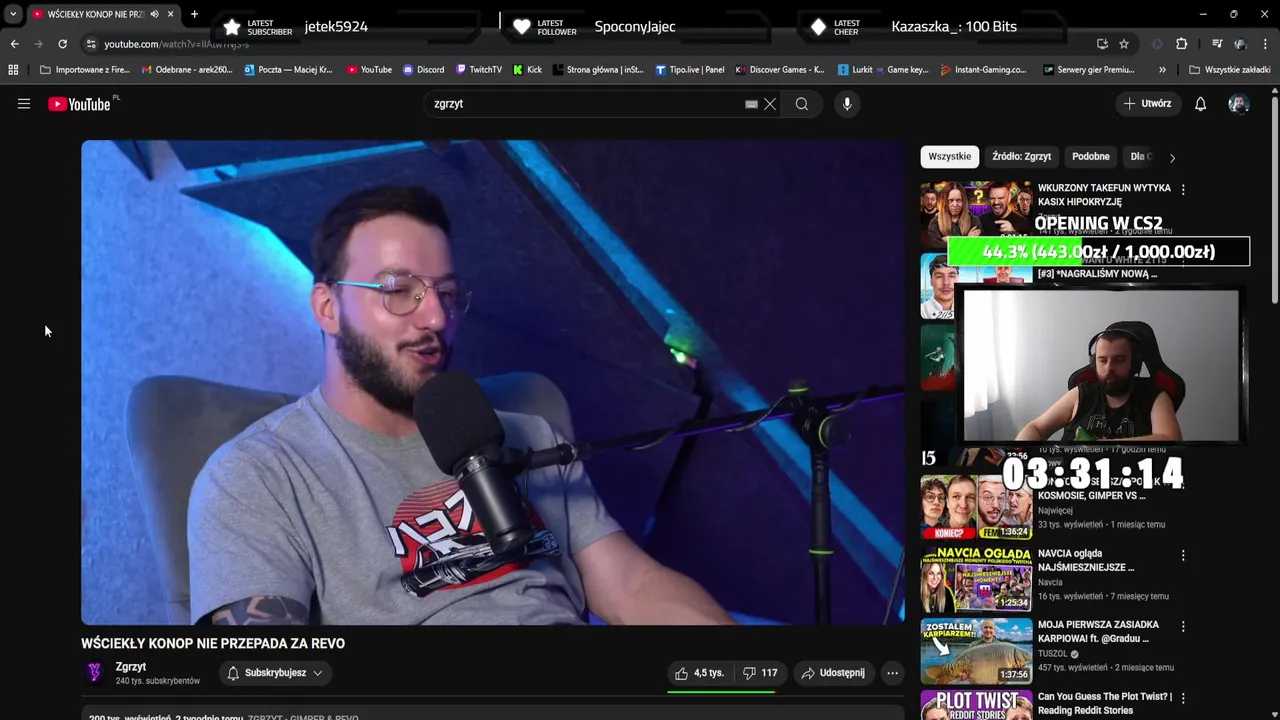Screen dimensions: 1280x720
Task: Bookmark this page with the star icon
Action: (1124, 44)
